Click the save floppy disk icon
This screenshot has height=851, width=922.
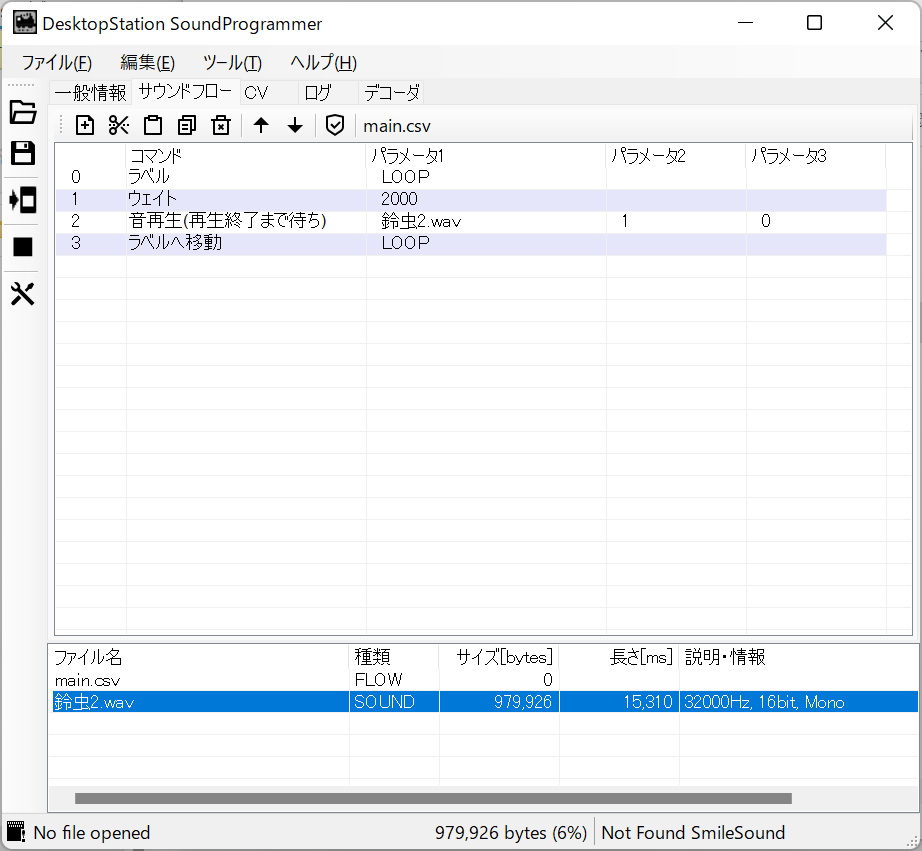(x=23, y=153)
